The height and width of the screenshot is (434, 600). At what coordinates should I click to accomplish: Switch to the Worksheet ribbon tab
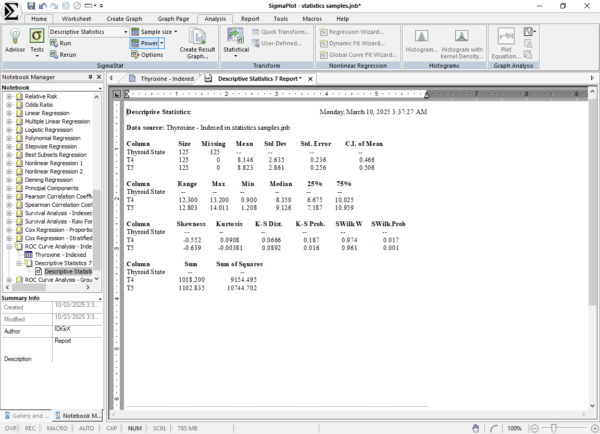(x=76, y=19)
